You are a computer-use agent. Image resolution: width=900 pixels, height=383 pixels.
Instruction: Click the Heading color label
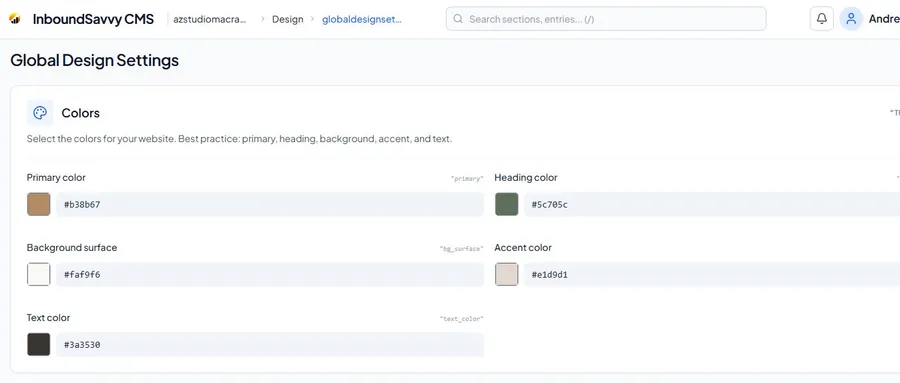526,177
